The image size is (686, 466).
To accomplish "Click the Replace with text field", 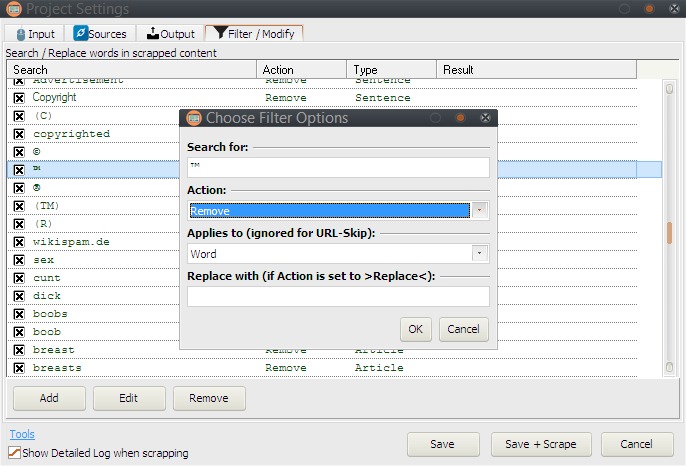I will pos(338,297).
